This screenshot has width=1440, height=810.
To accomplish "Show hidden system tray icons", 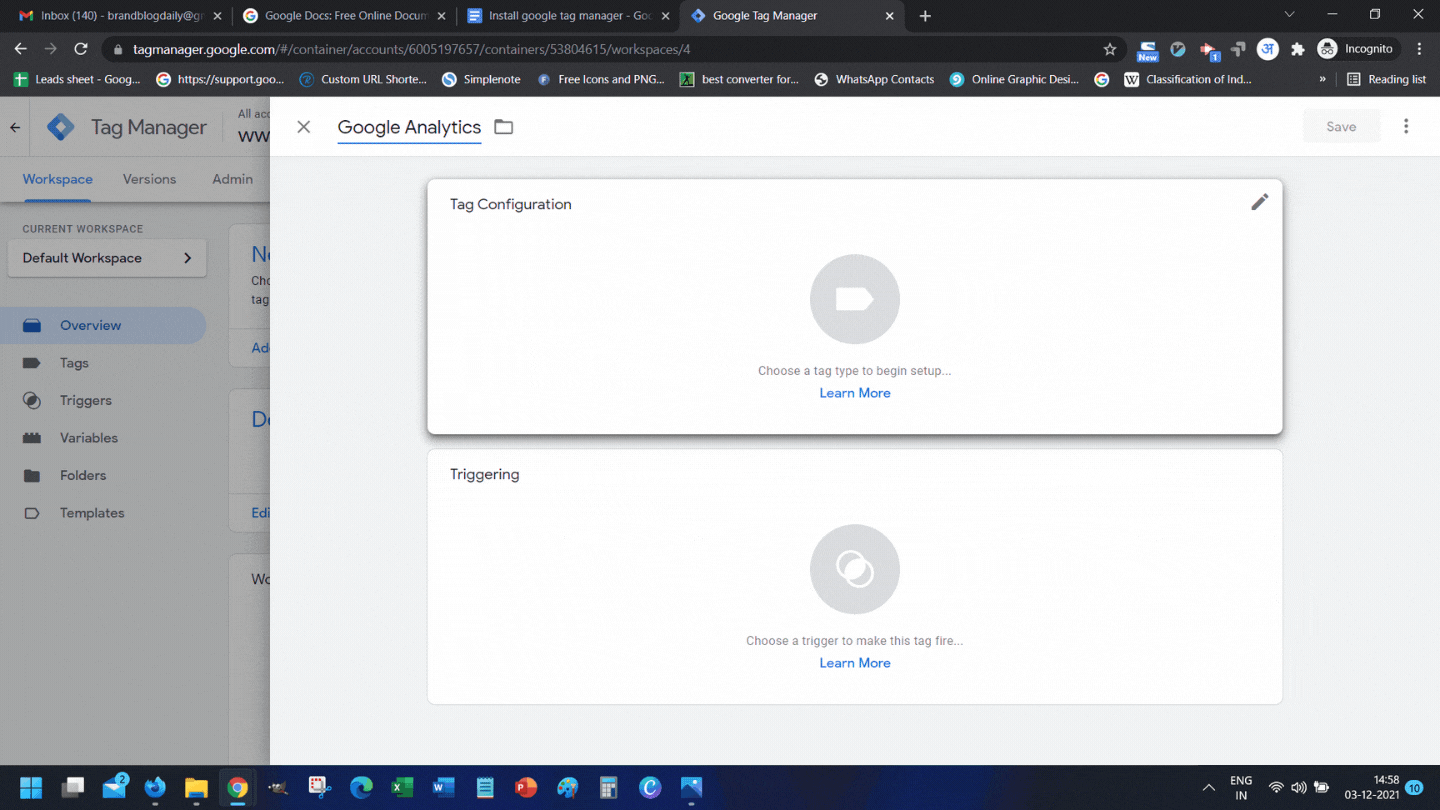I will pyautogui.click(x=1208, y=788).
